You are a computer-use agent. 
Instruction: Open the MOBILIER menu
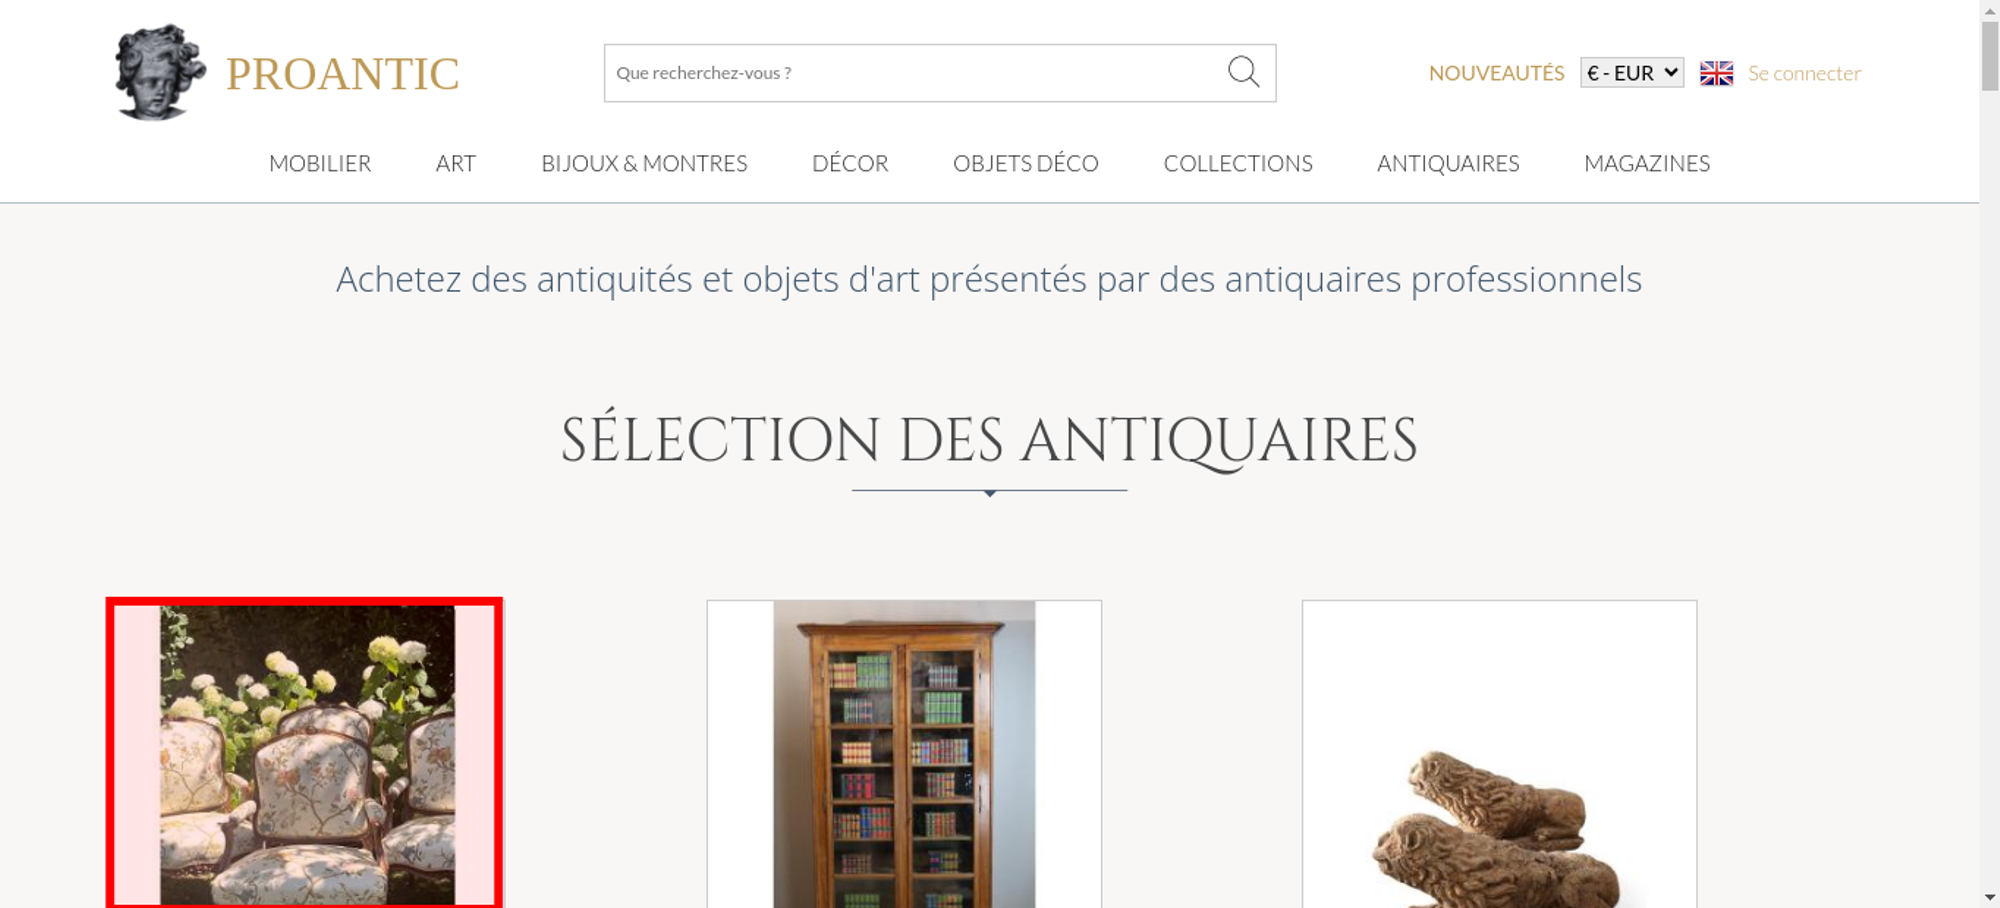tap(320, 163)
